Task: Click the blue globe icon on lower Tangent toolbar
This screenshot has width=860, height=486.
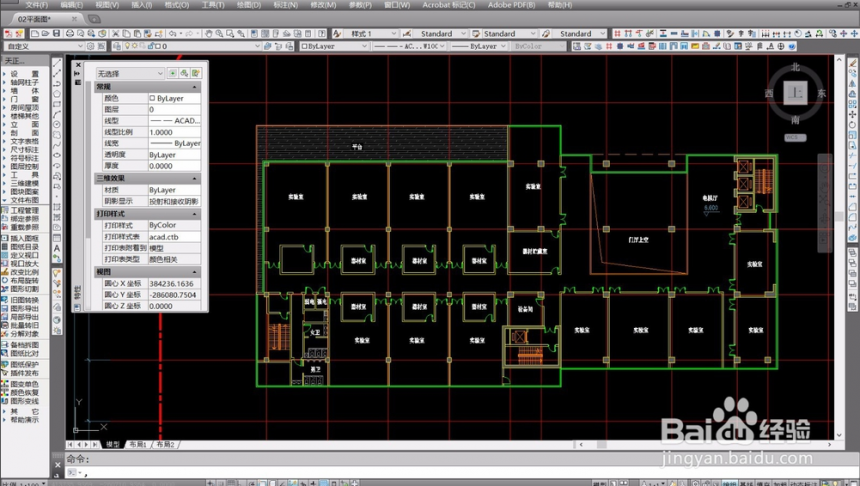Action: [x=792, y=46]
